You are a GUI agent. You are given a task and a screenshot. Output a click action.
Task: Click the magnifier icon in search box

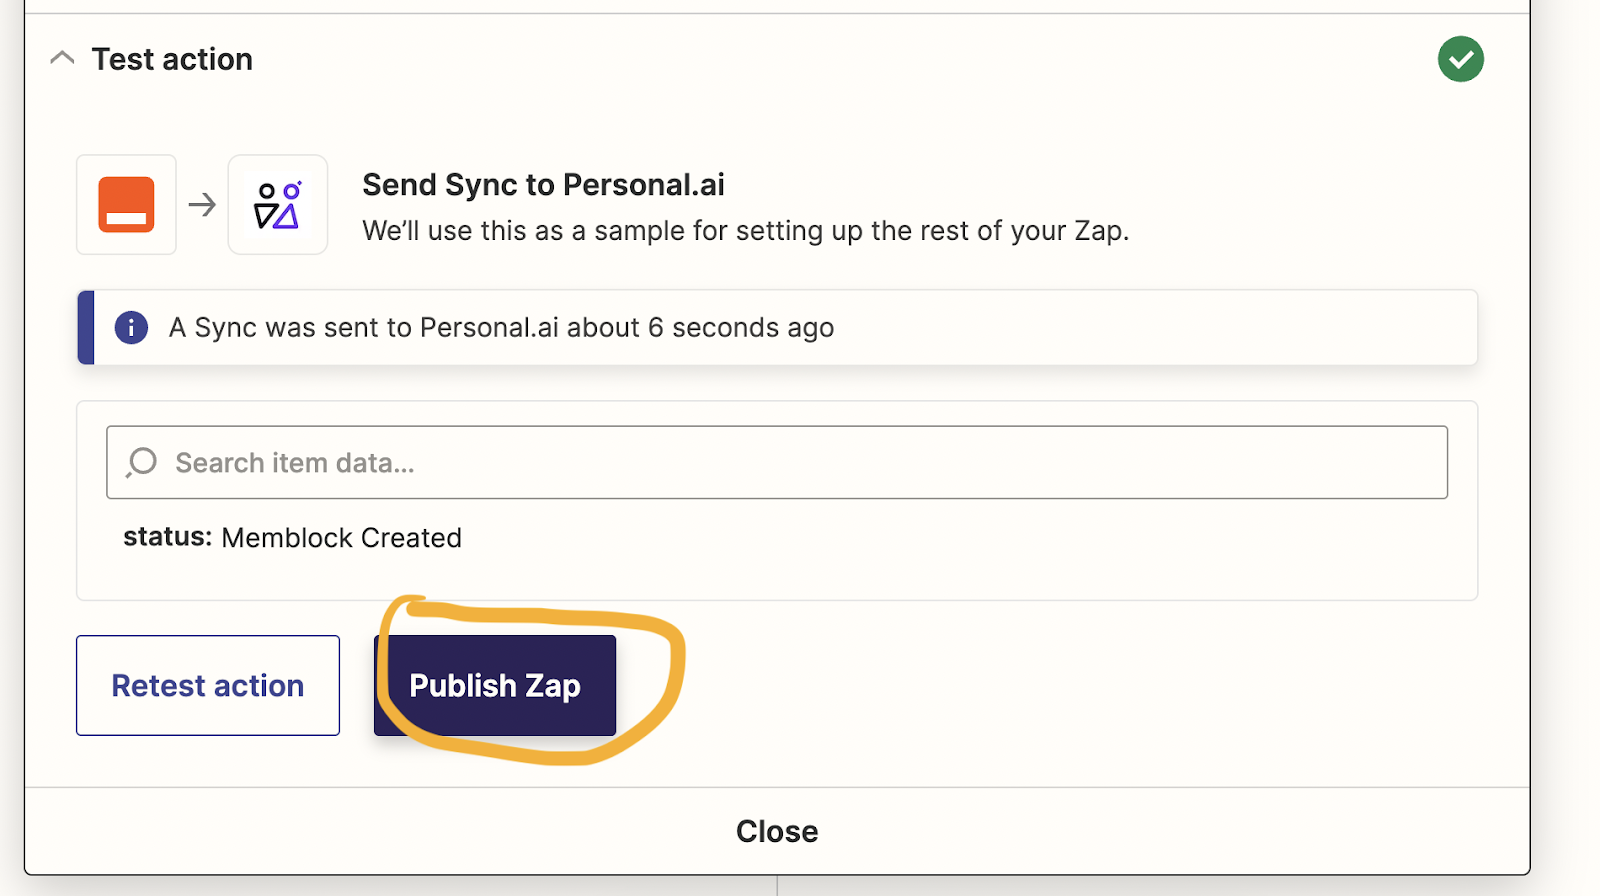tap(142, 462)
